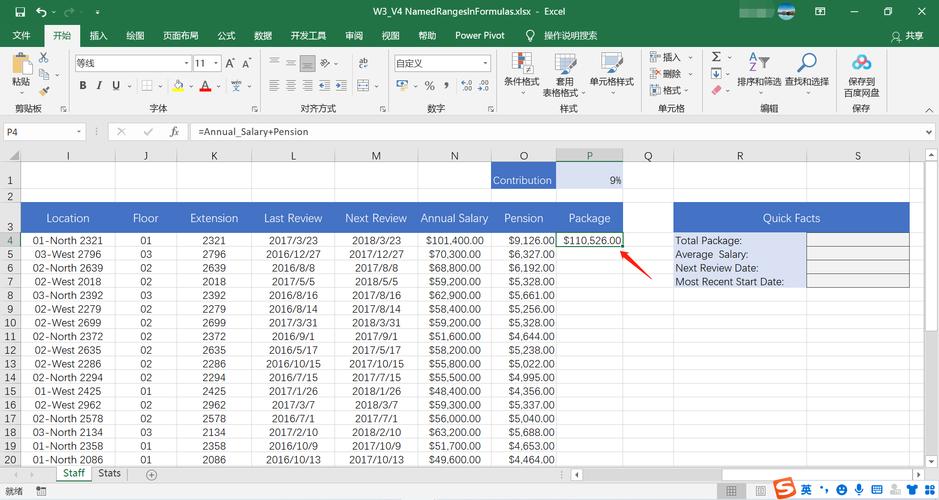Toggle Bold formatting
This screenshot has width=939, height=500.
(x=83, y=86)
